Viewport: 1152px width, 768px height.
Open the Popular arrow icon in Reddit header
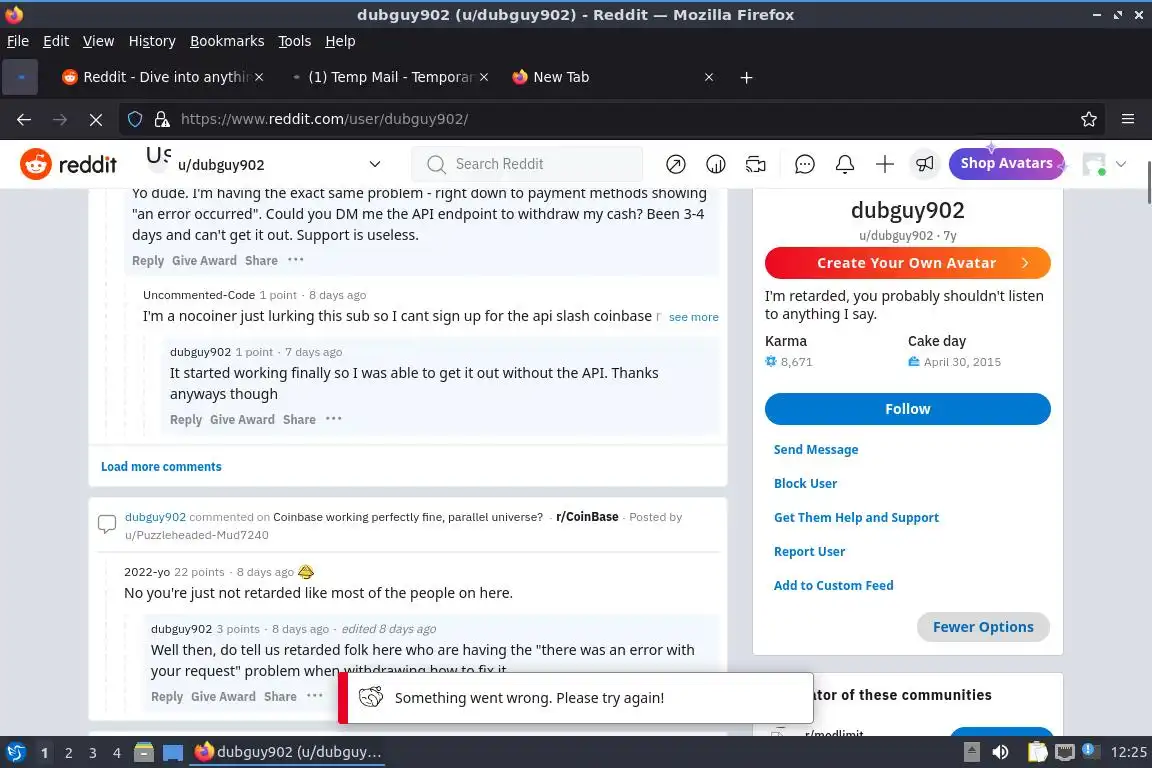675,164
